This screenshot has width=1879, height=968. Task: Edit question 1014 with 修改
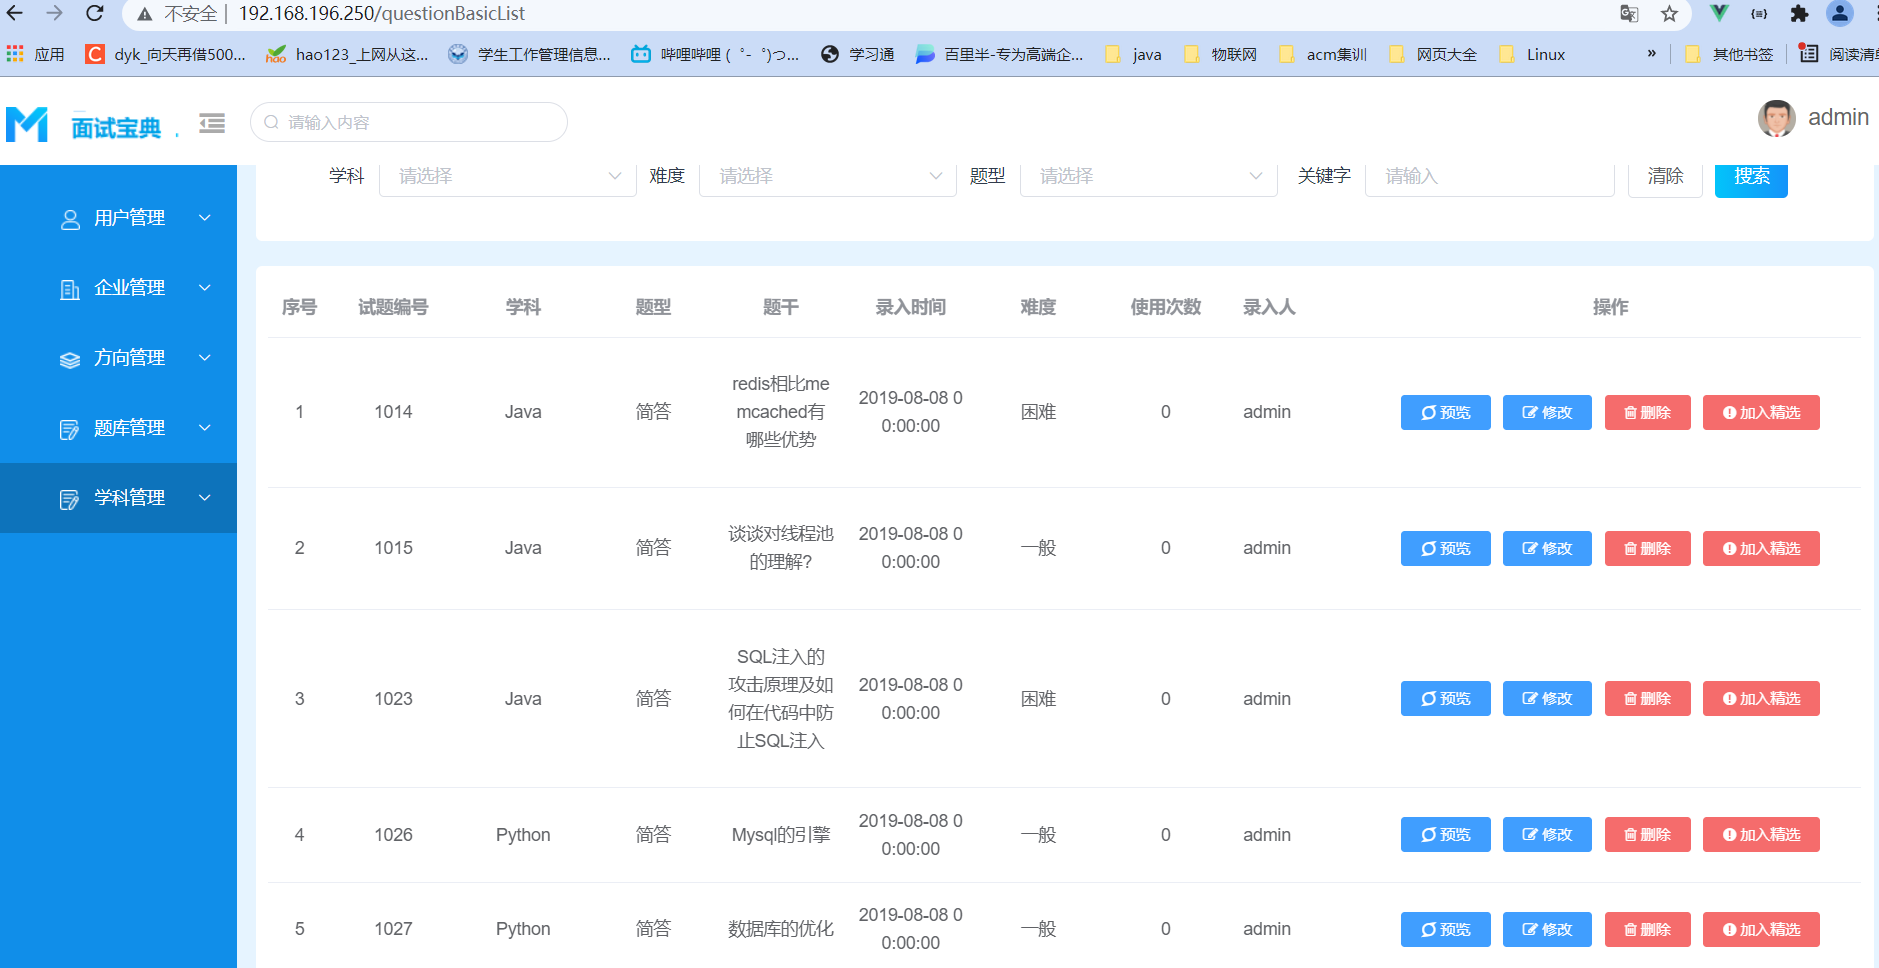[1547, 412]
